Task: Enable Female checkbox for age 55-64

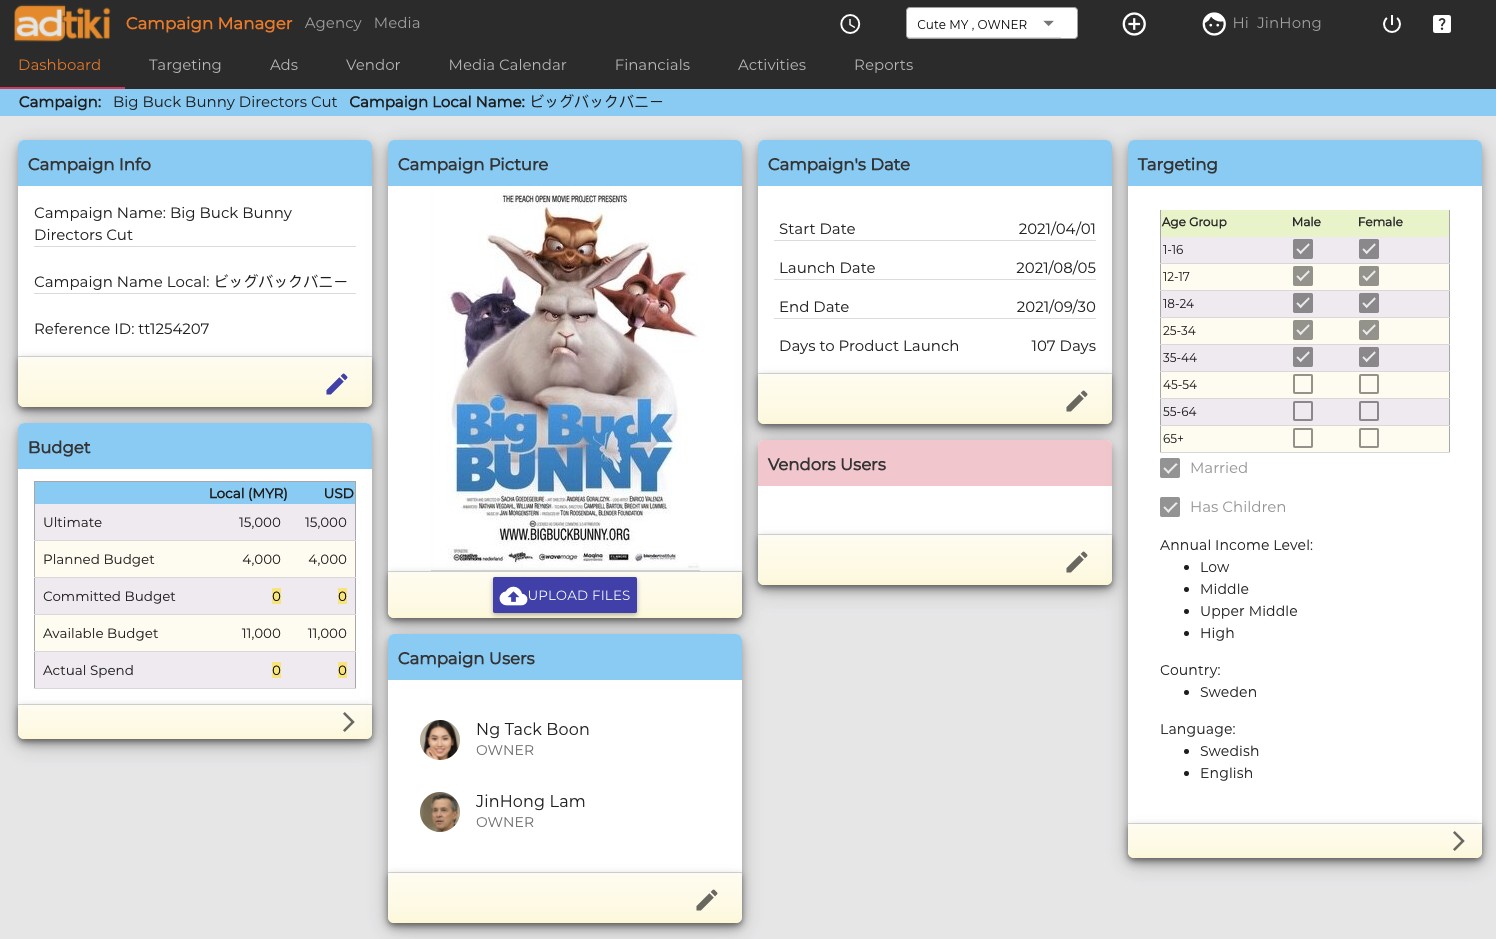Action: tap(1369, 411)
